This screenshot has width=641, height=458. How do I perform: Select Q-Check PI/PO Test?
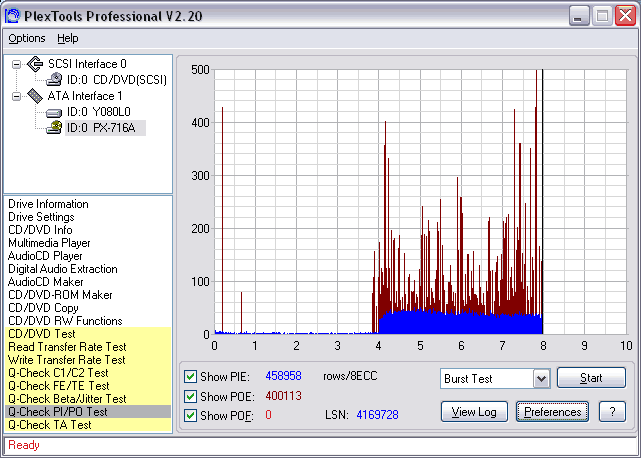[88, 412]
